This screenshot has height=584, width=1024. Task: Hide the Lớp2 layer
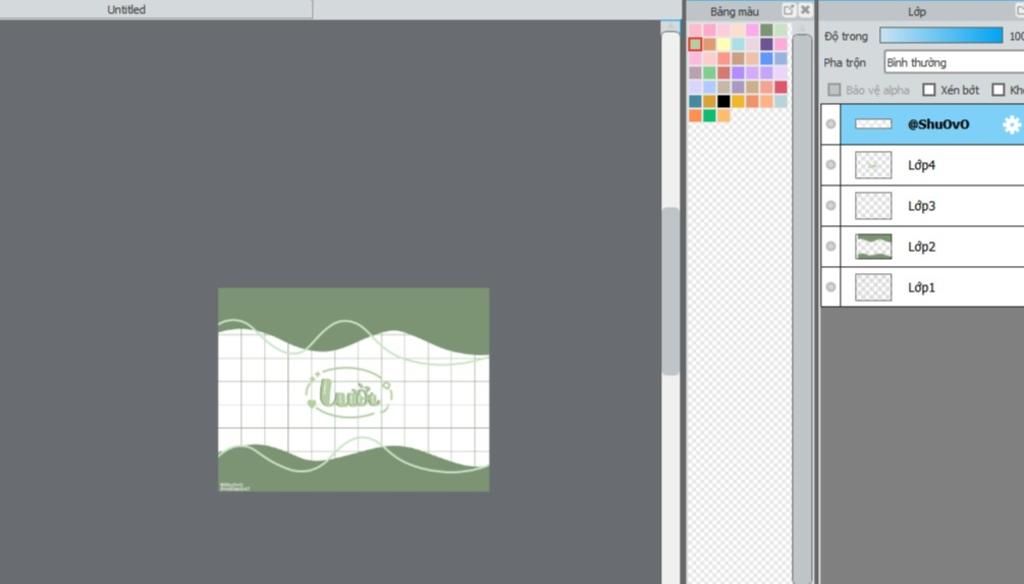pos(831,246)
